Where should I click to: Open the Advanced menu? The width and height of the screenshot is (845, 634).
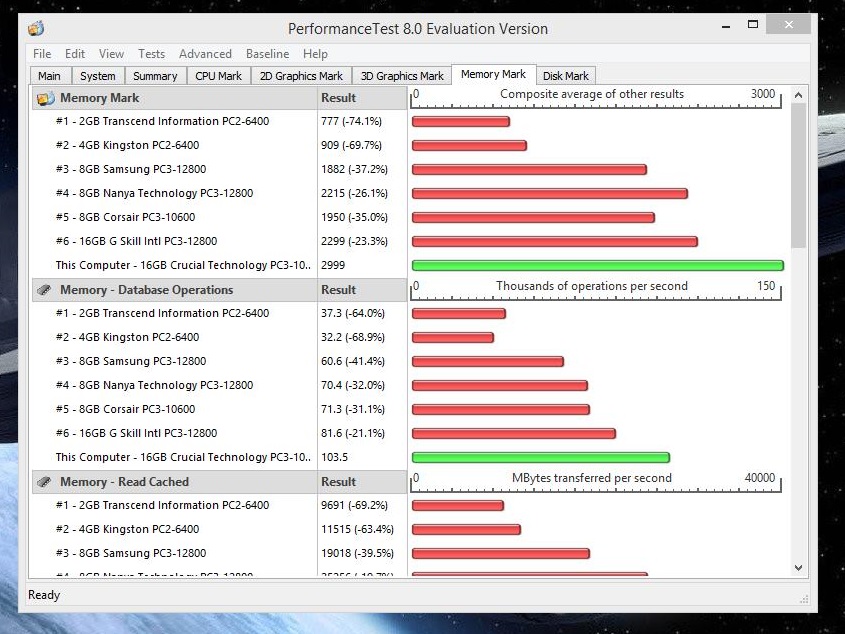pos(205,54)
